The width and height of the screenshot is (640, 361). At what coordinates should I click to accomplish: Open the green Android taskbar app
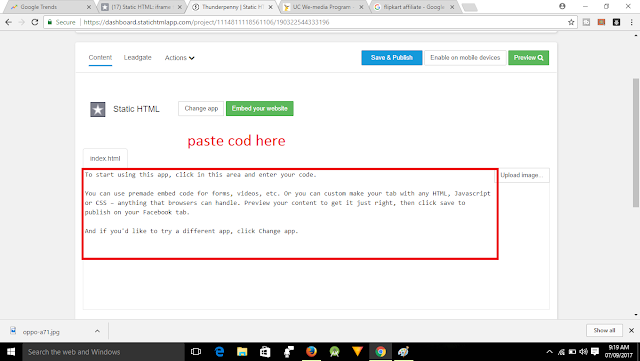click(x=334, y=352)
